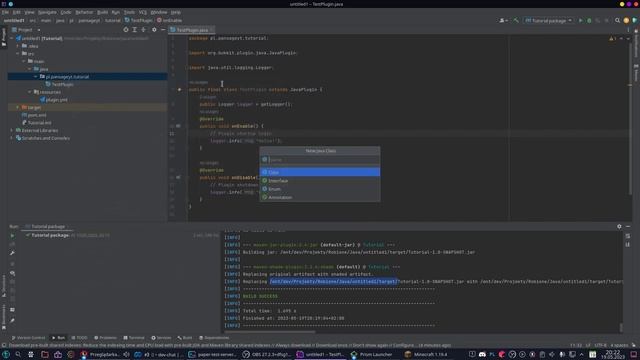Collapse the resources folder
The width and height of the screenshot is (640, 360).
point(29,92)
